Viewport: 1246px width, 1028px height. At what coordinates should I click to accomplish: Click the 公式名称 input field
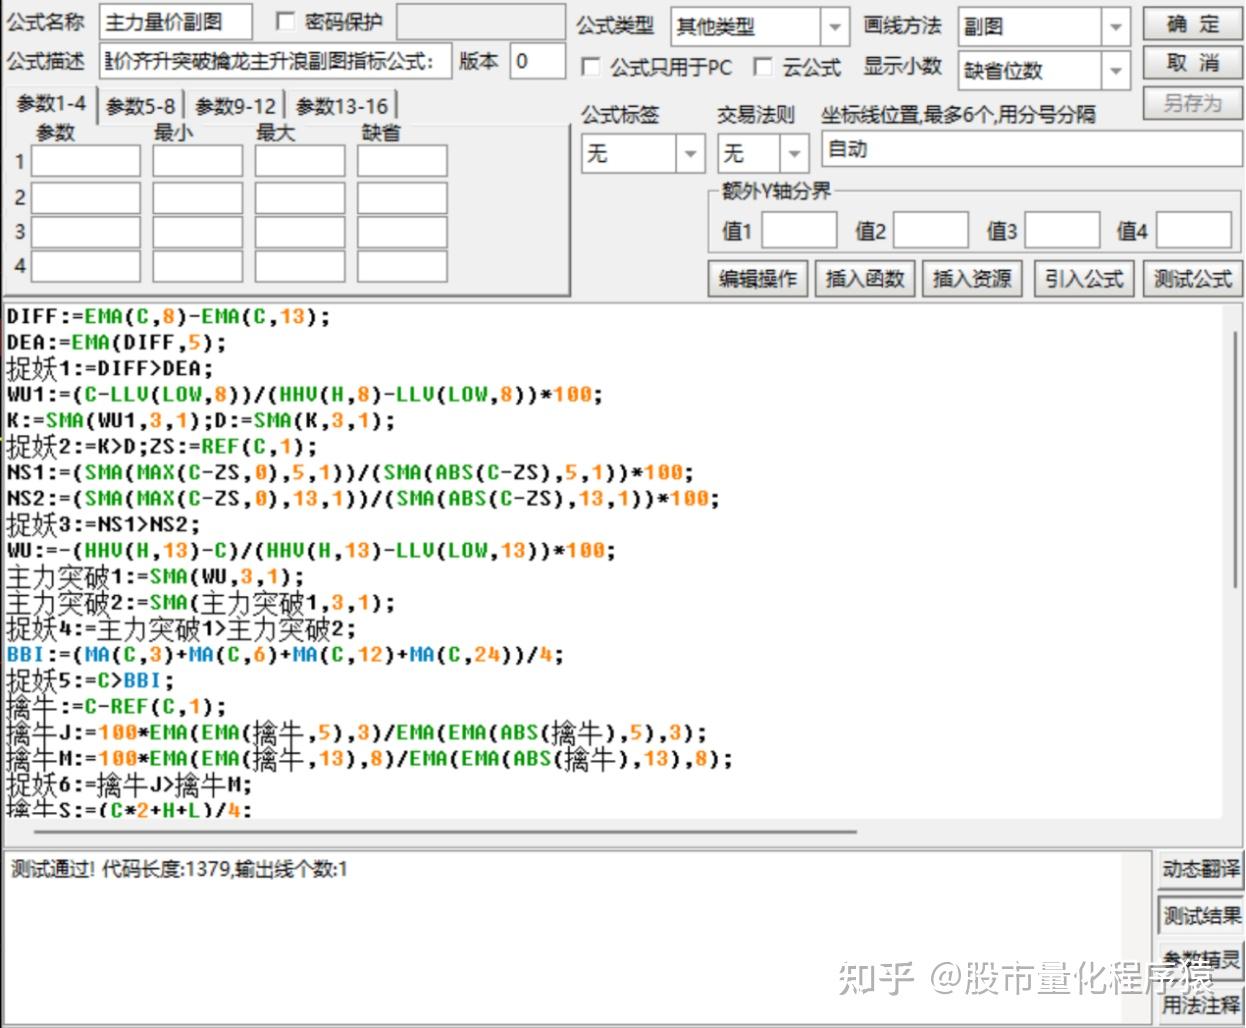click(176, 22)
